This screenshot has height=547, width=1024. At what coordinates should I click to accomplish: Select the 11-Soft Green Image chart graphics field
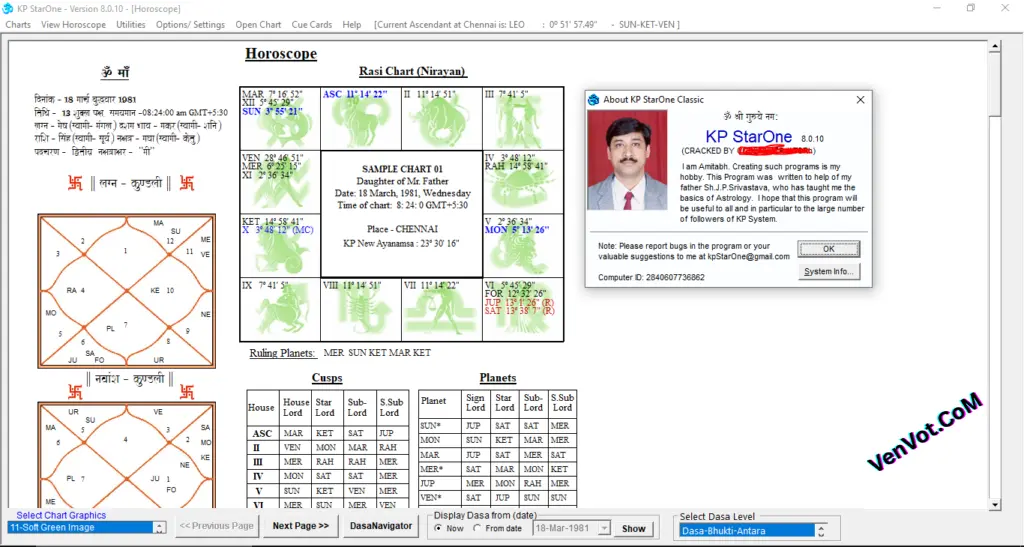coord(80,527)
